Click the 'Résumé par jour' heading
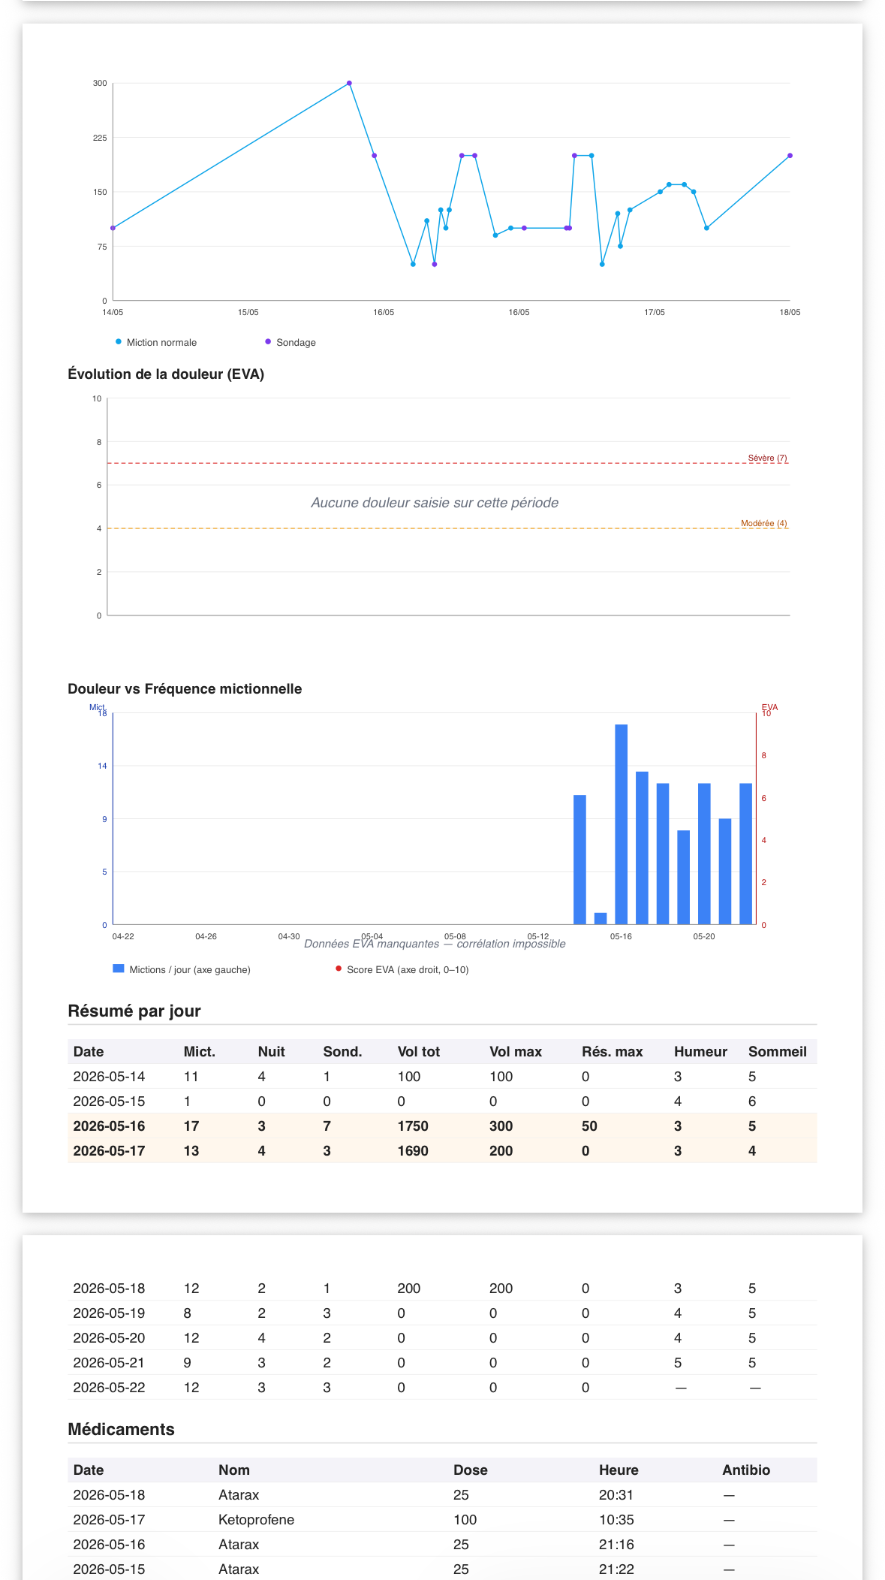Viewport: 885px width, 1580px height. click(134, 1011)
